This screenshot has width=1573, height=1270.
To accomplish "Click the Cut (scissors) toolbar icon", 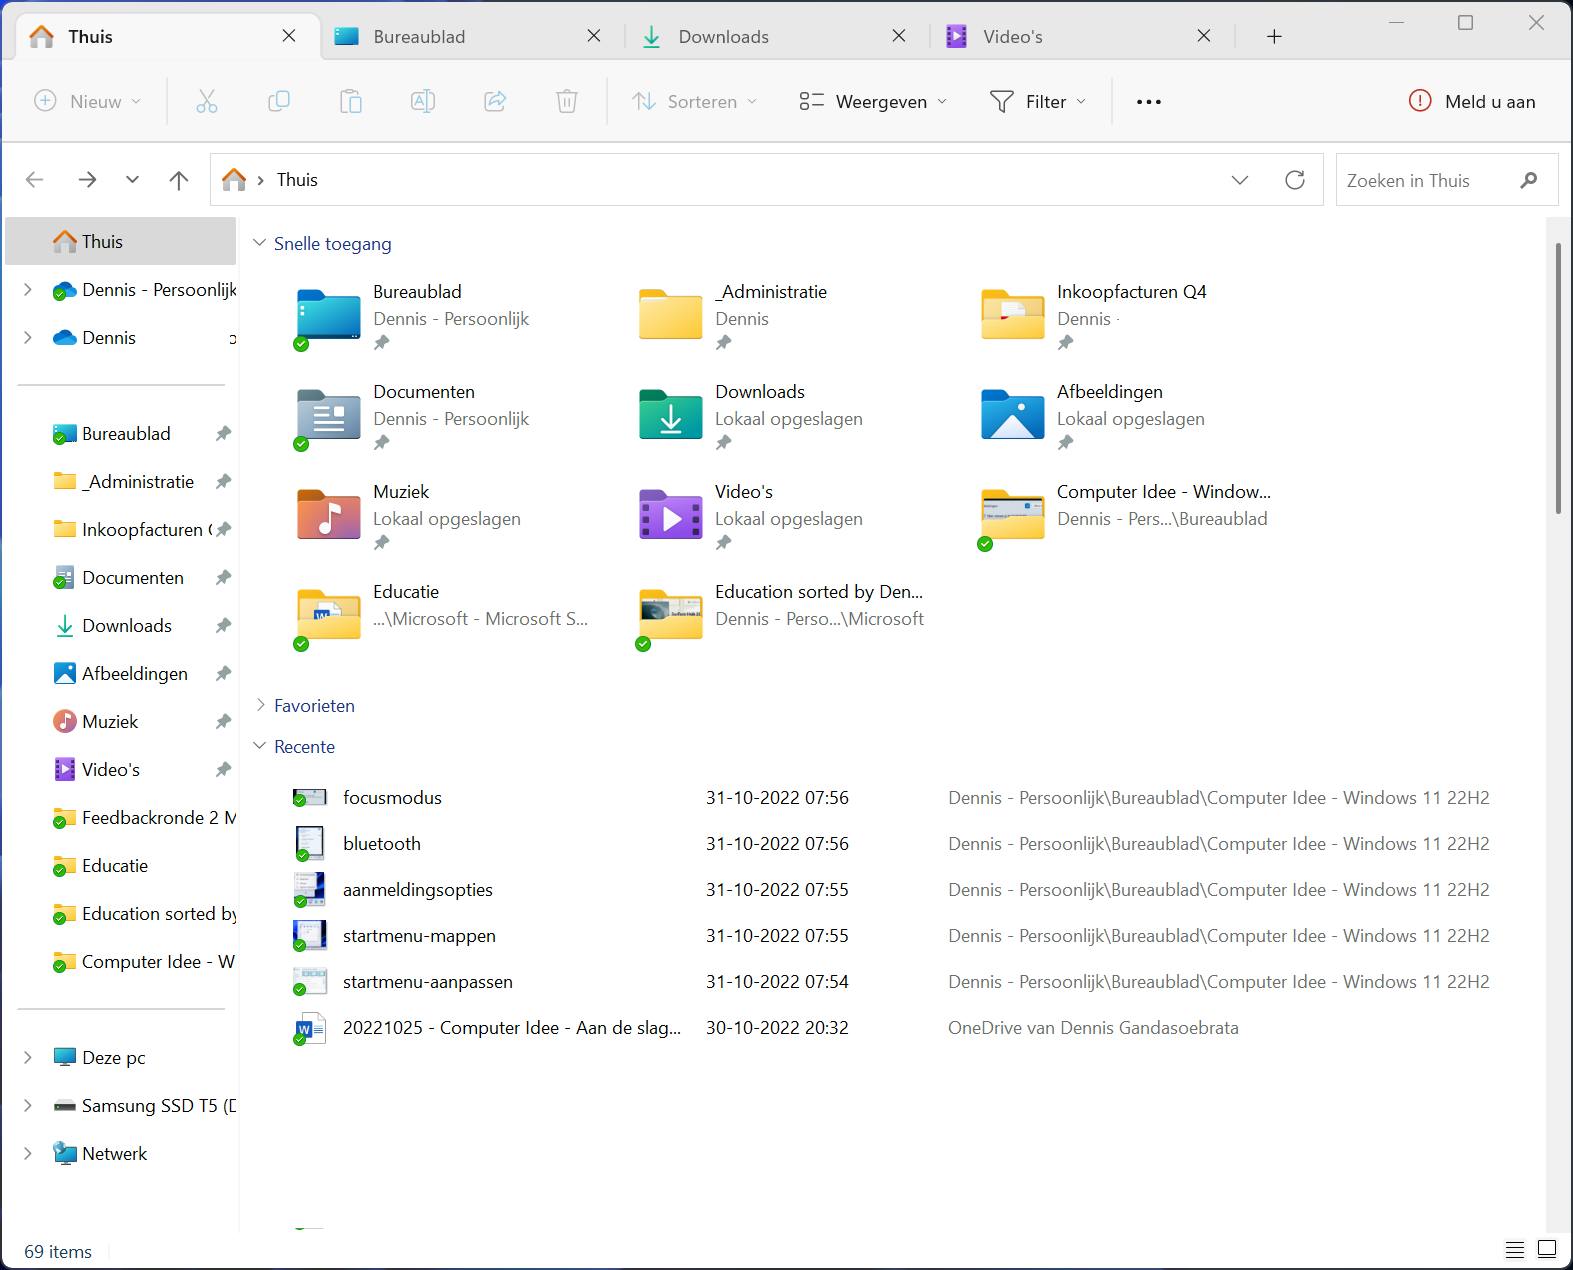I will coord(207,101).
